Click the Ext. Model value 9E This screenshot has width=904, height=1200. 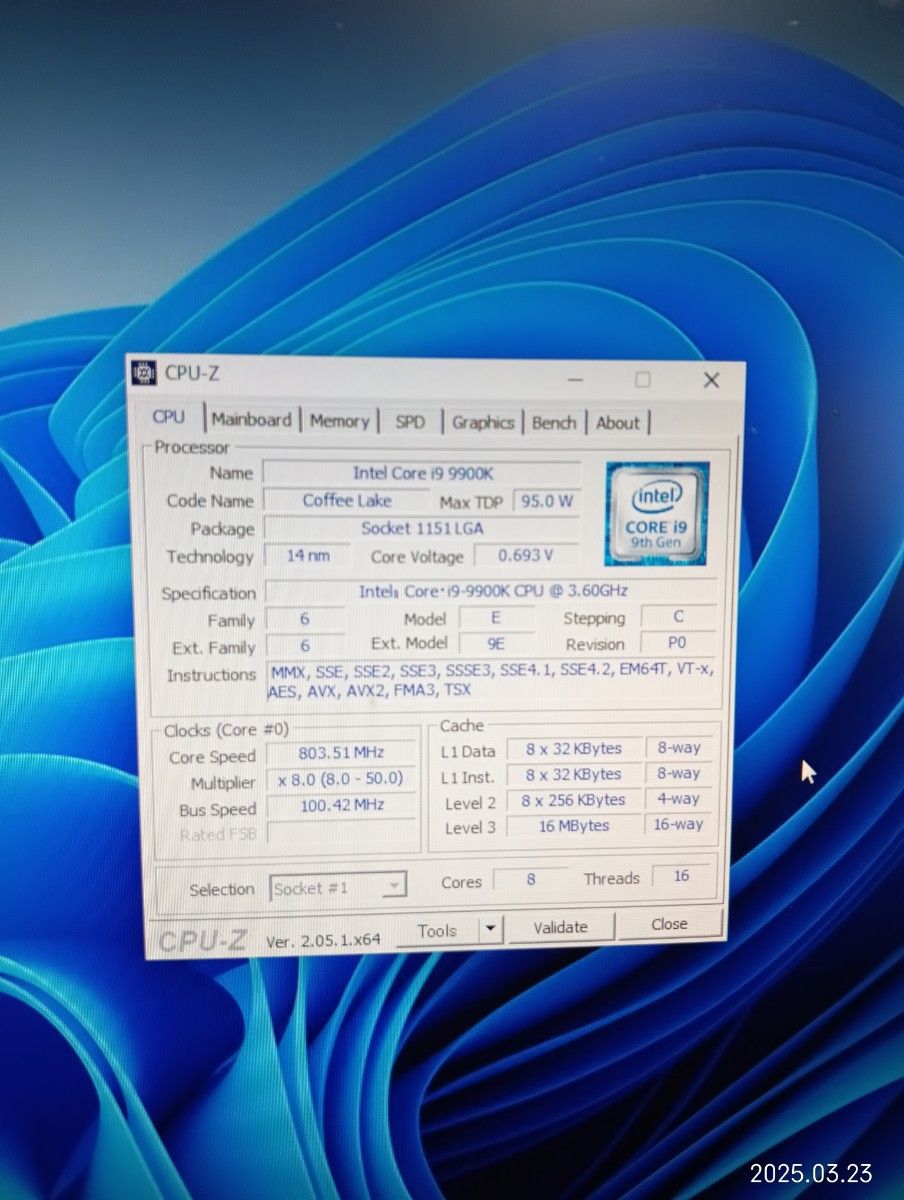496,644
